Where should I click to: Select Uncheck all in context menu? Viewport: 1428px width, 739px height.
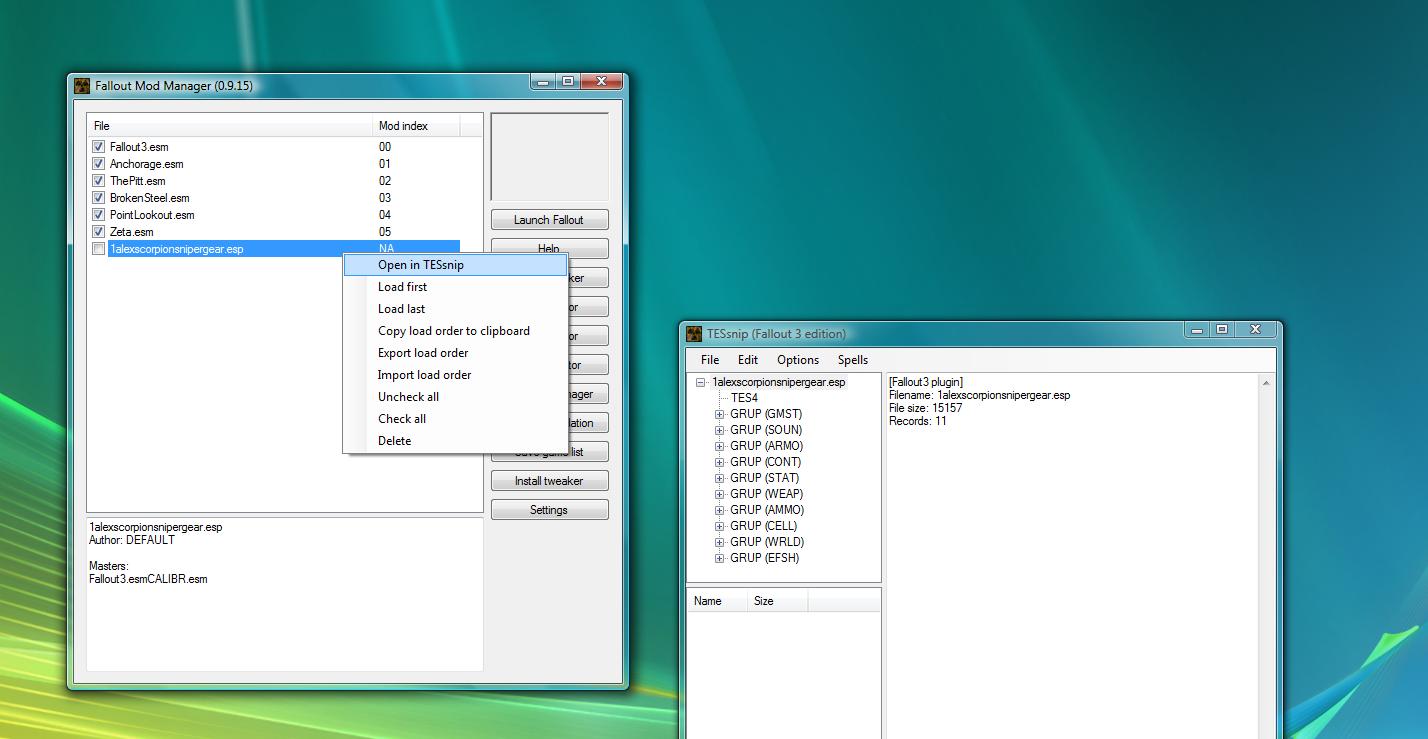455,397
